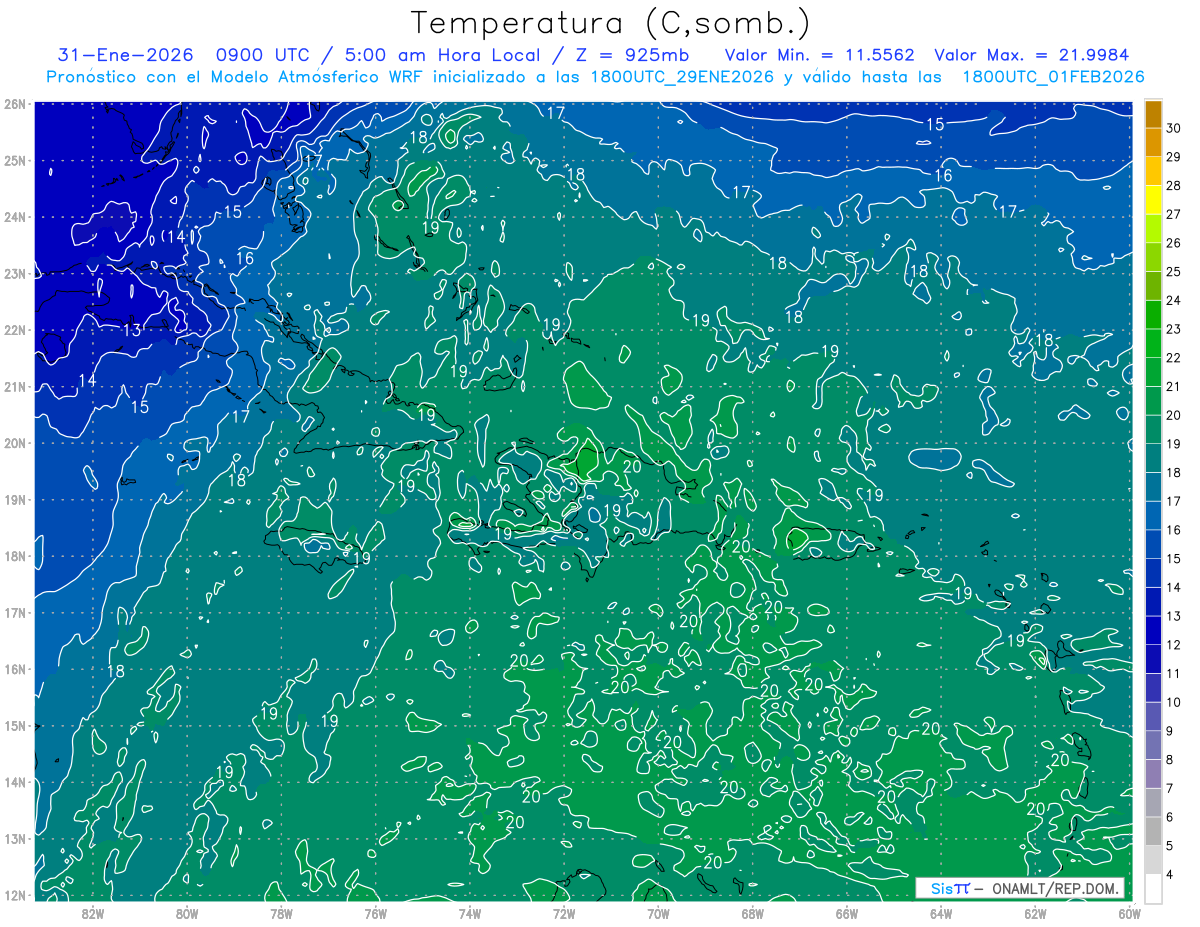Click the 'ONAMLT/REP.DOM.' logo box

1020,888
